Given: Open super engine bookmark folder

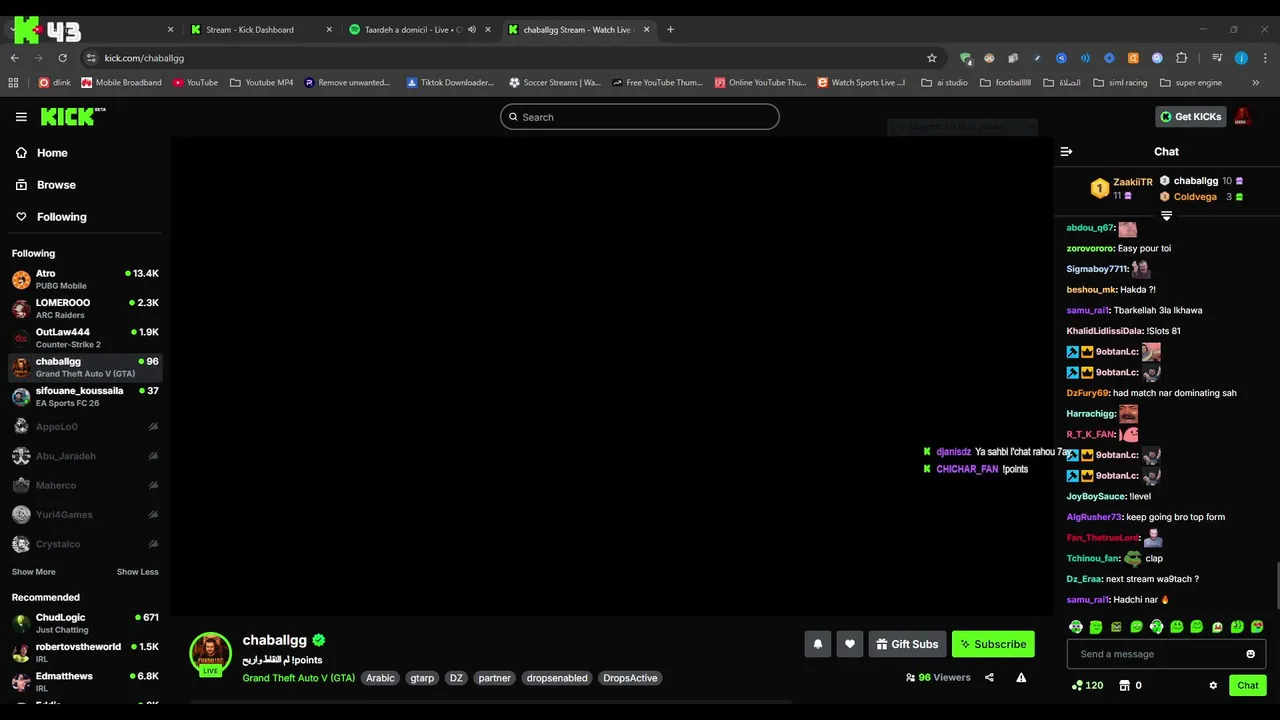Looking at the screenshot, I should (x=1190, y=83).
